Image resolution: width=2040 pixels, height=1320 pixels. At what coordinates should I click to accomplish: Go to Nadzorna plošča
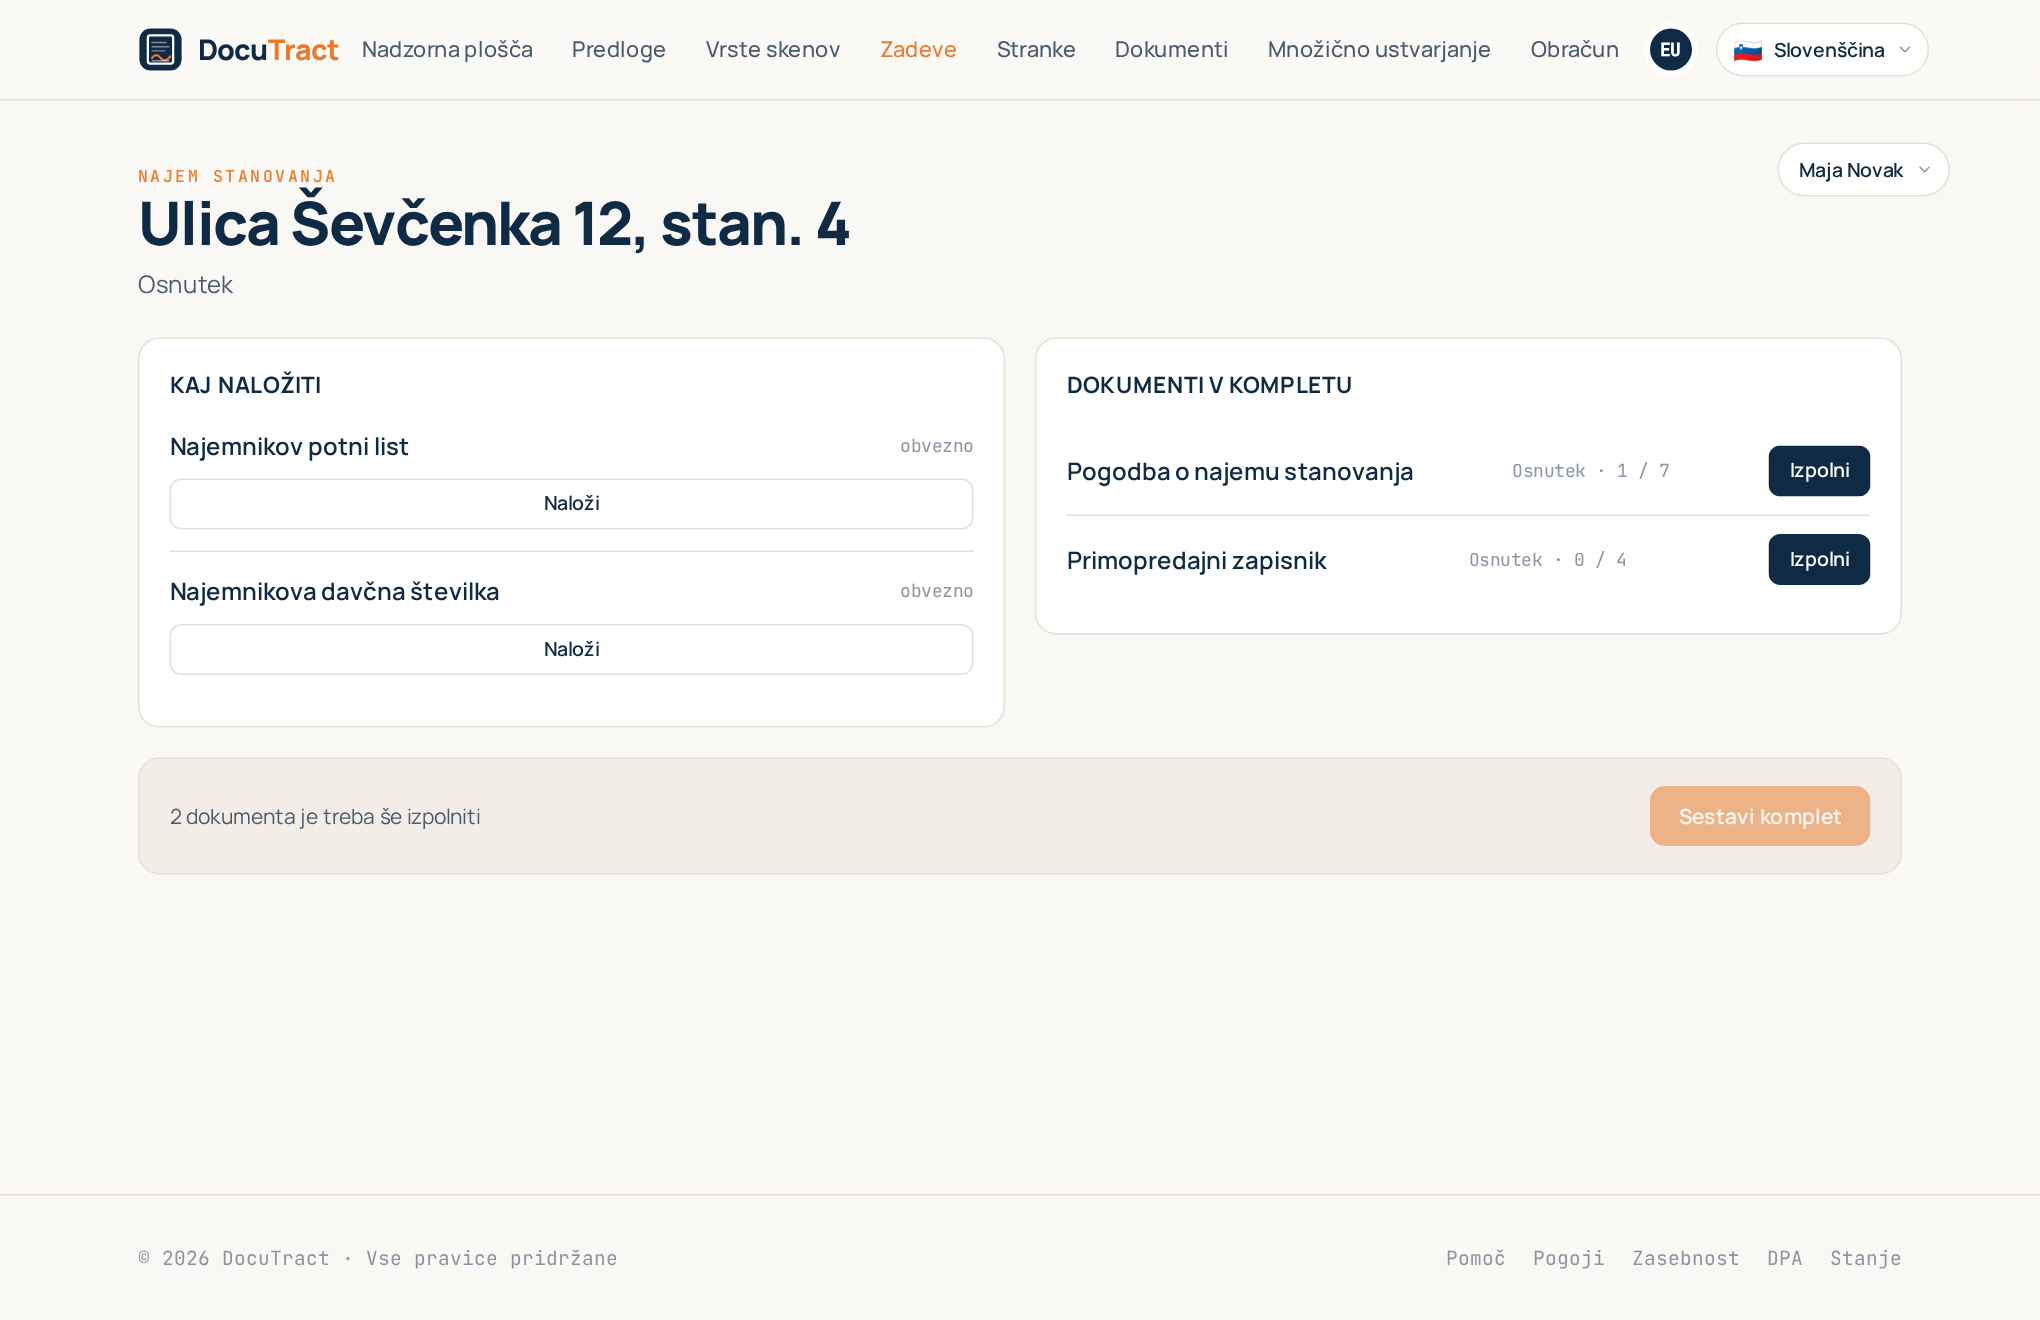(x=447, y=50)
